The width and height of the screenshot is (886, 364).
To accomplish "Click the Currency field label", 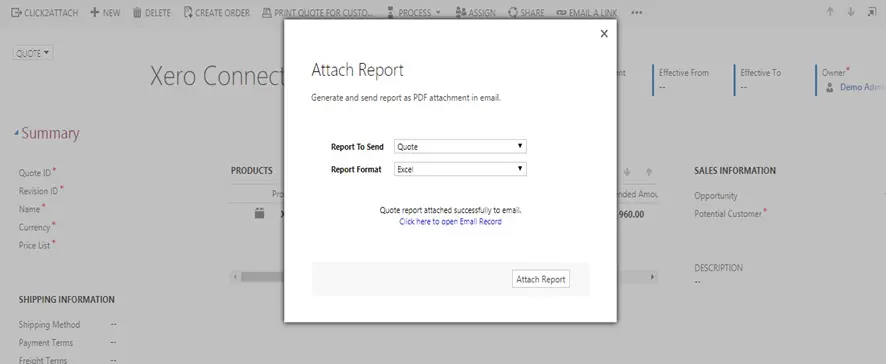I will [34, 227].
